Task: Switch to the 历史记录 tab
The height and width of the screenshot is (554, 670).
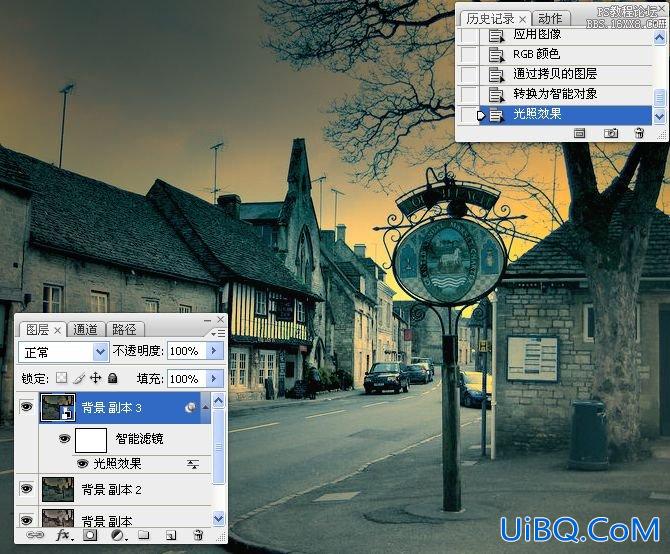Action: tap(490, 19)
